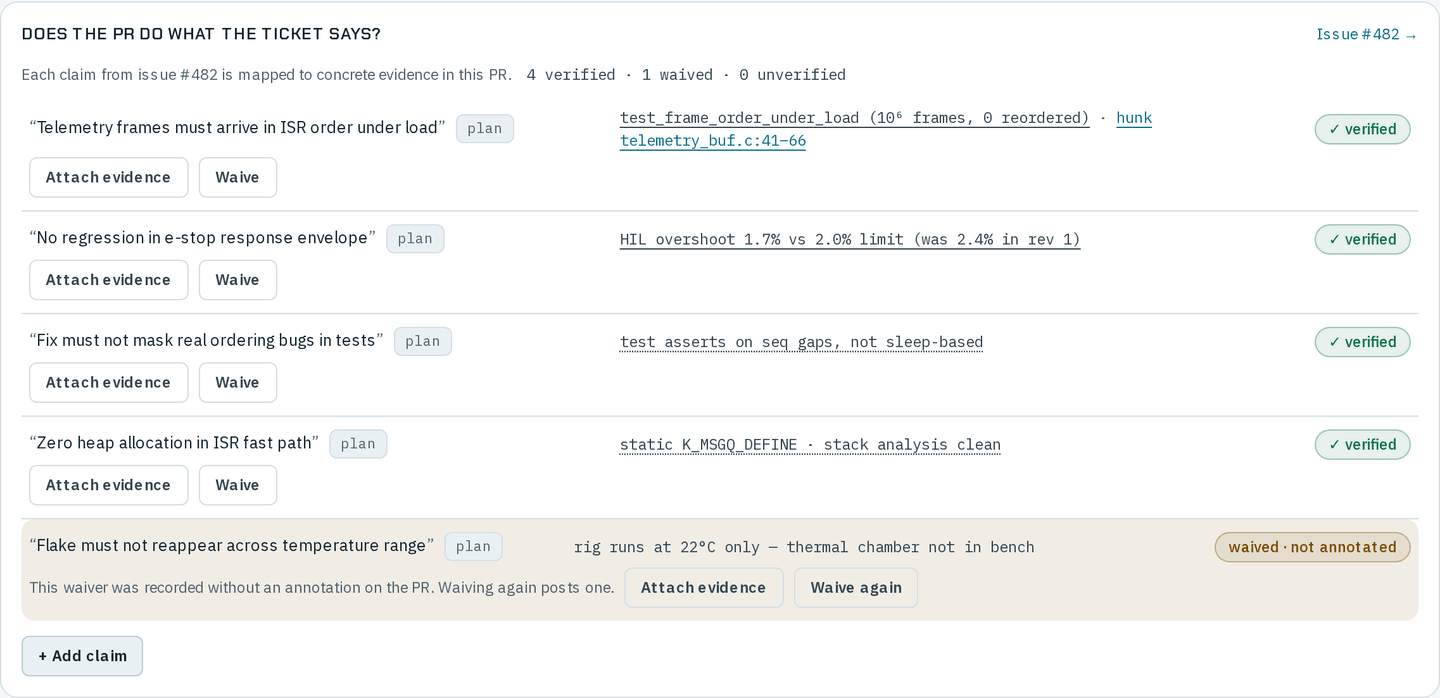The width and height of the screenshot is (1440, 698).
Task: Click the plan tag on temperature range claim
Action: tap(473, 546)
